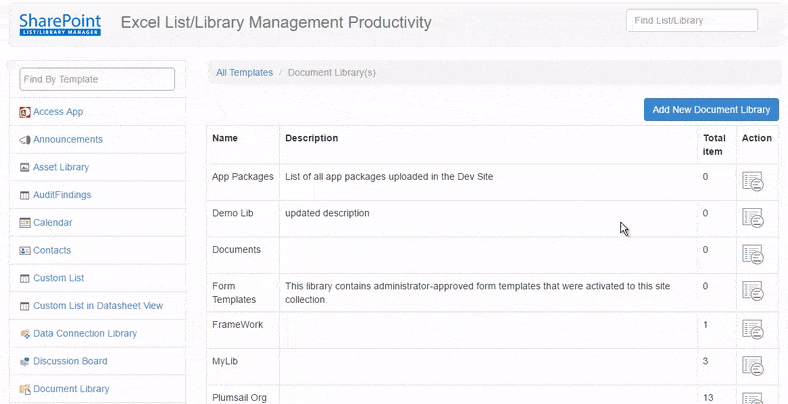Screen dimensions: 788x404
Task: Open the Custom List template link
Action: pyautogui.click(x=59, y=278)
